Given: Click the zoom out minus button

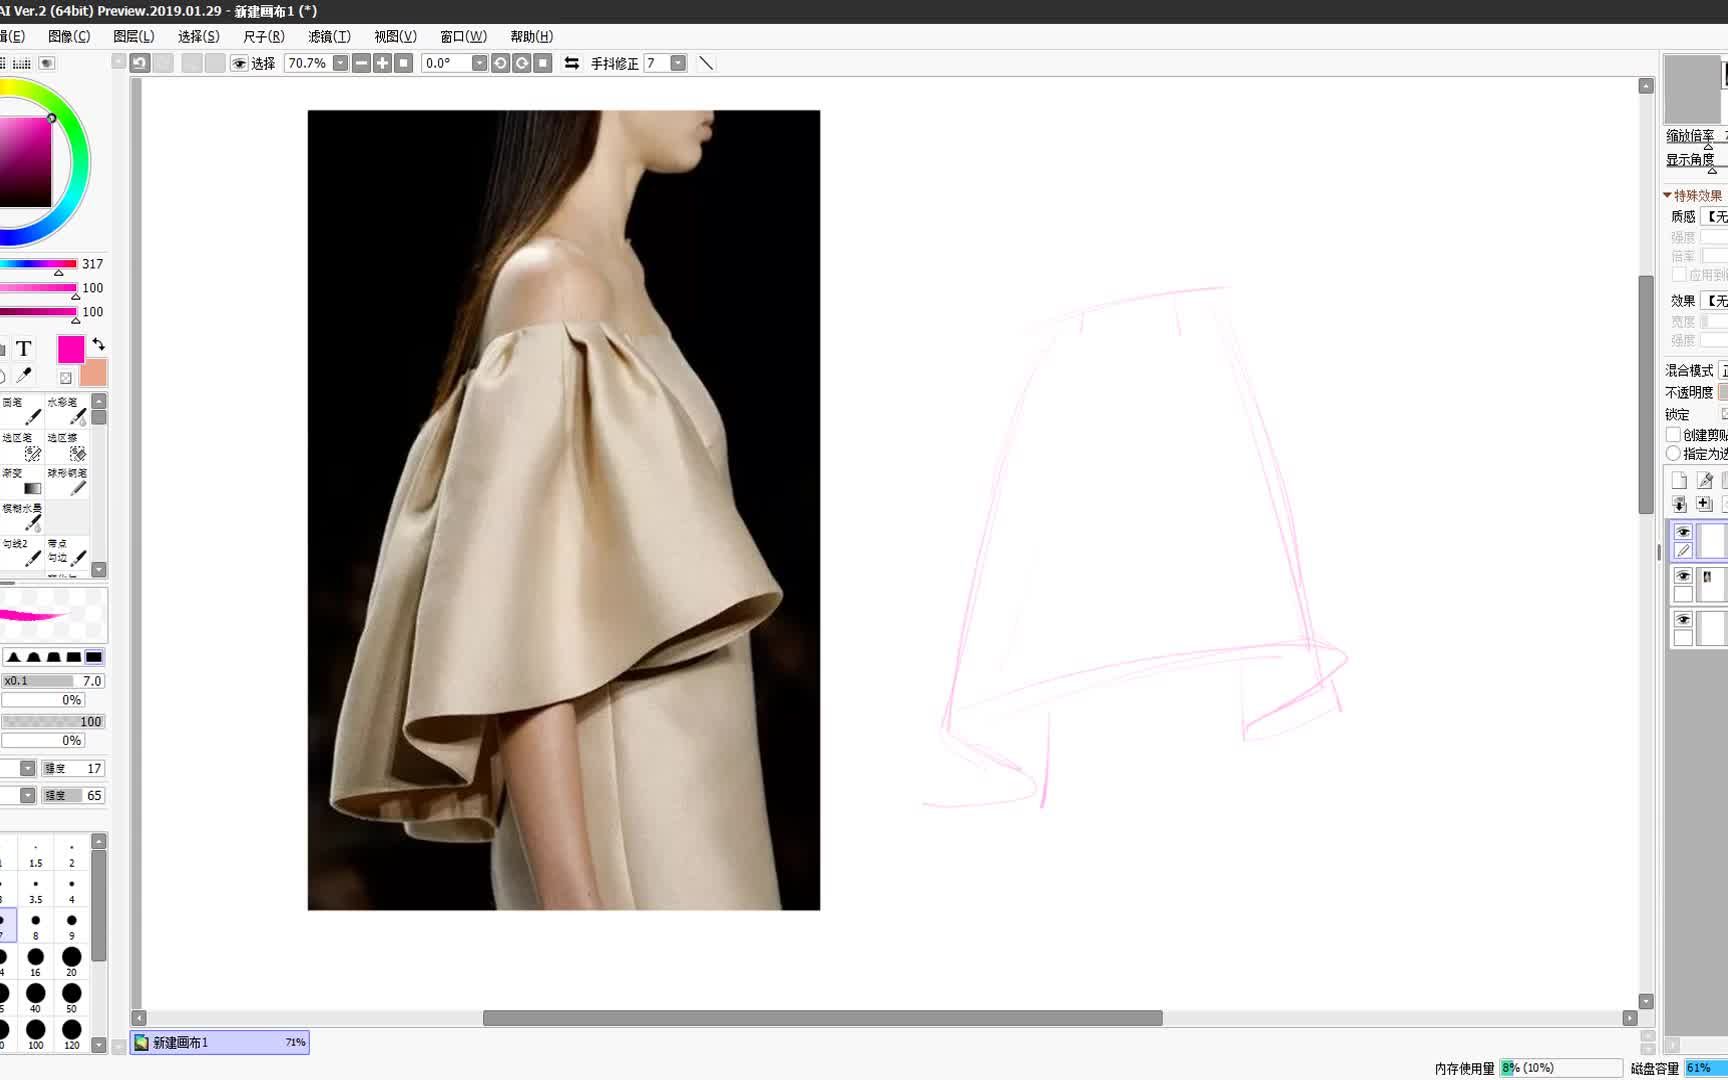Looking at the screenshot, I should [x=361, y=63].
